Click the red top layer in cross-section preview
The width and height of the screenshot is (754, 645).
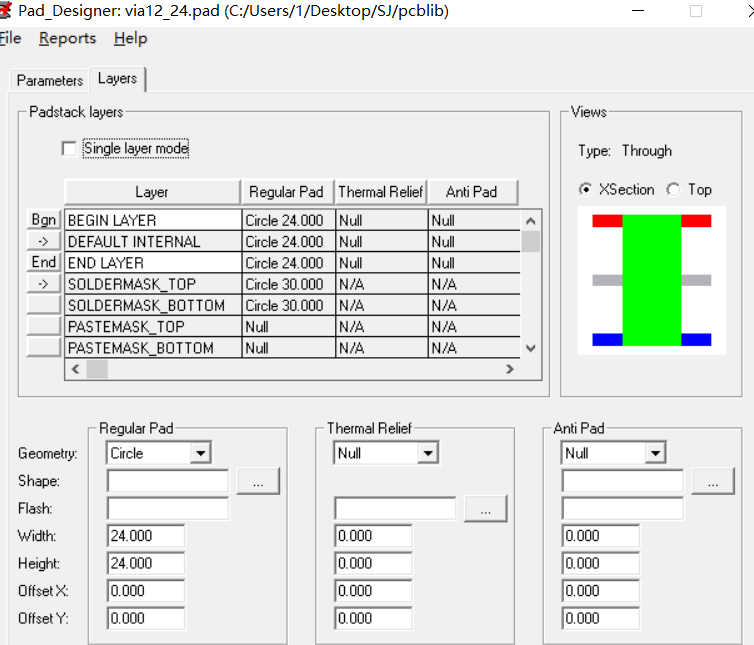[x=607, y=221]
